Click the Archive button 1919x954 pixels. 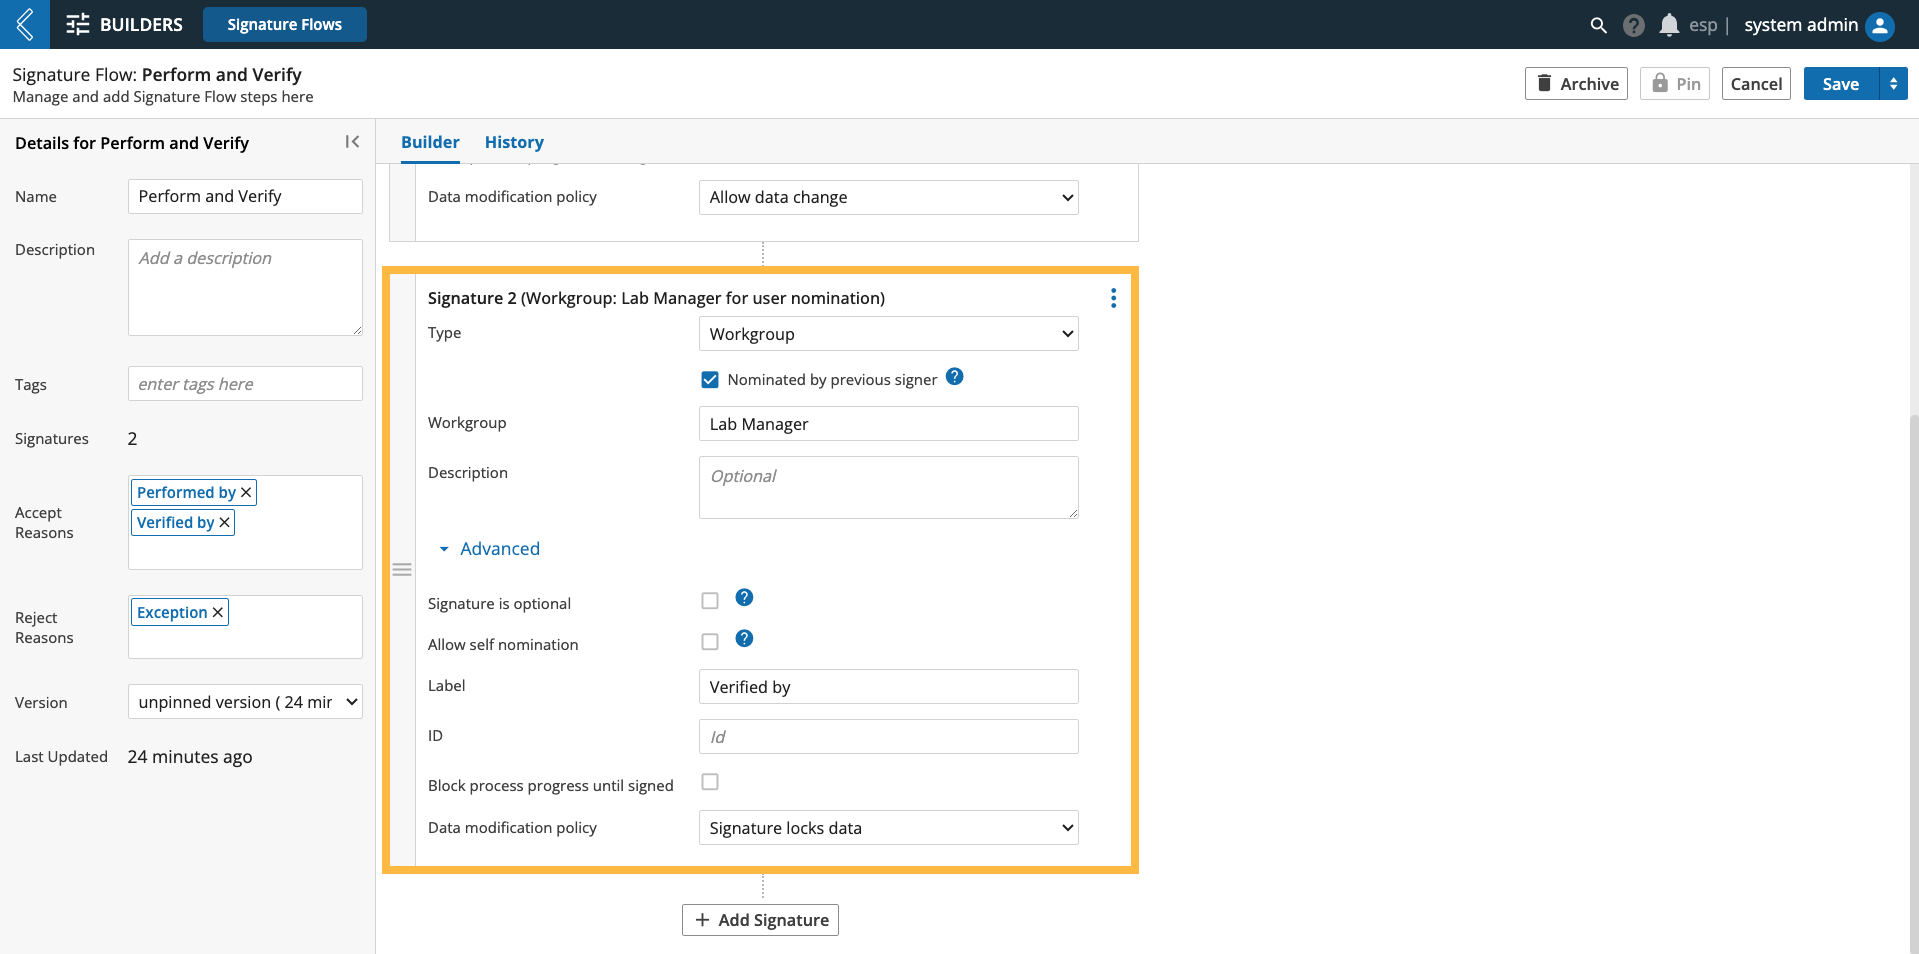(x=1576, y=84)
